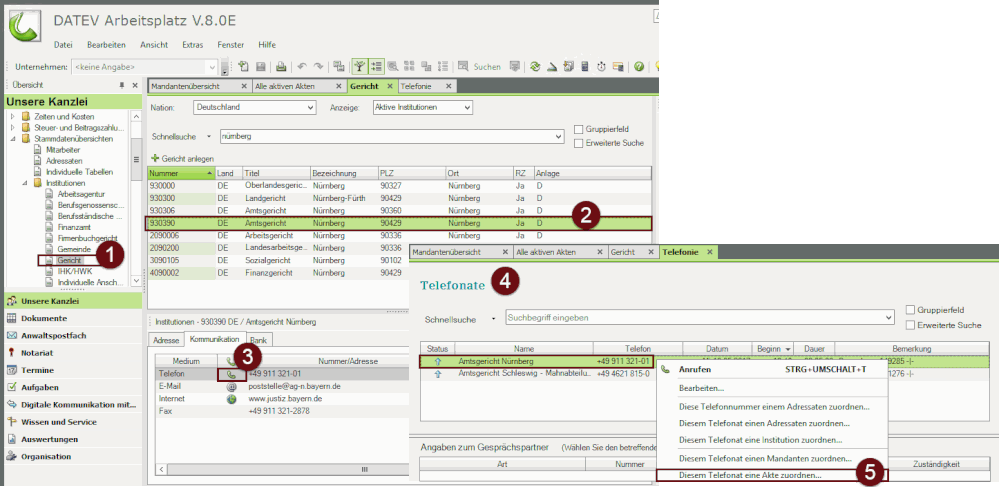Click the help question mark toolbar icon
999x487 pixels.
click(x=638, y=66)
